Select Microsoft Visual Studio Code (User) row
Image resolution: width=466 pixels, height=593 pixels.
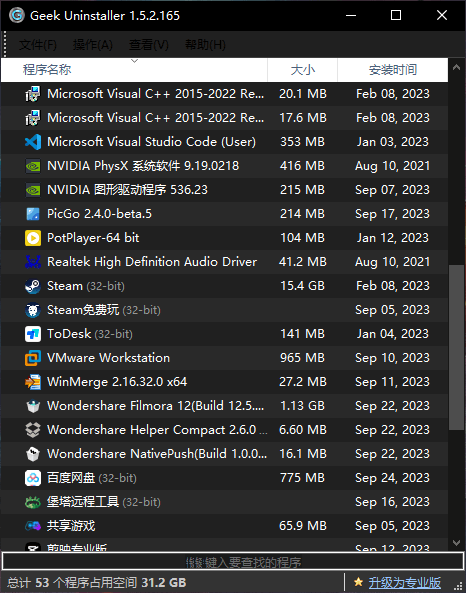(x=224, y=142)
